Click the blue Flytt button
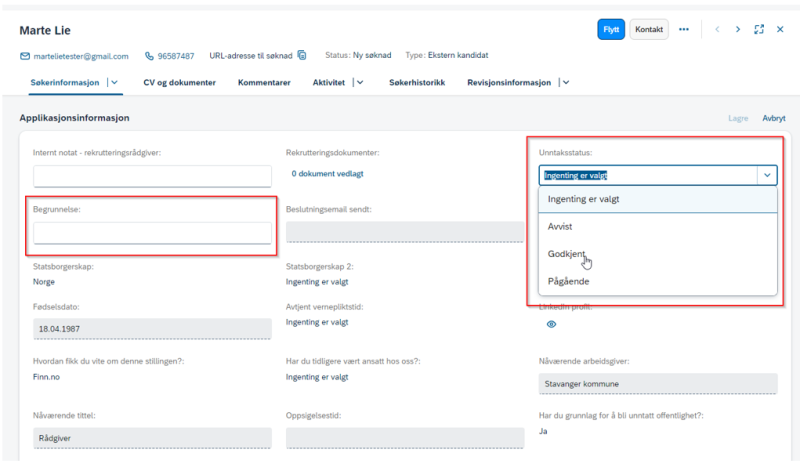 click(x=611, y=30)
